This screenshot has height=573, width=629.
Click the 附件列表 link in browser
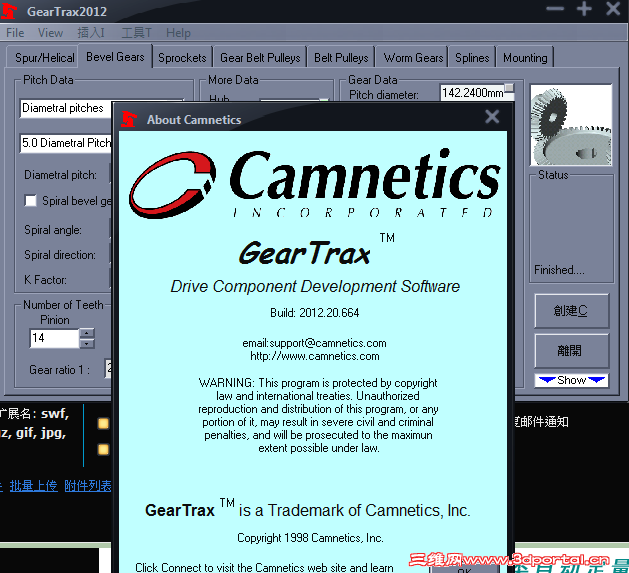87,486
